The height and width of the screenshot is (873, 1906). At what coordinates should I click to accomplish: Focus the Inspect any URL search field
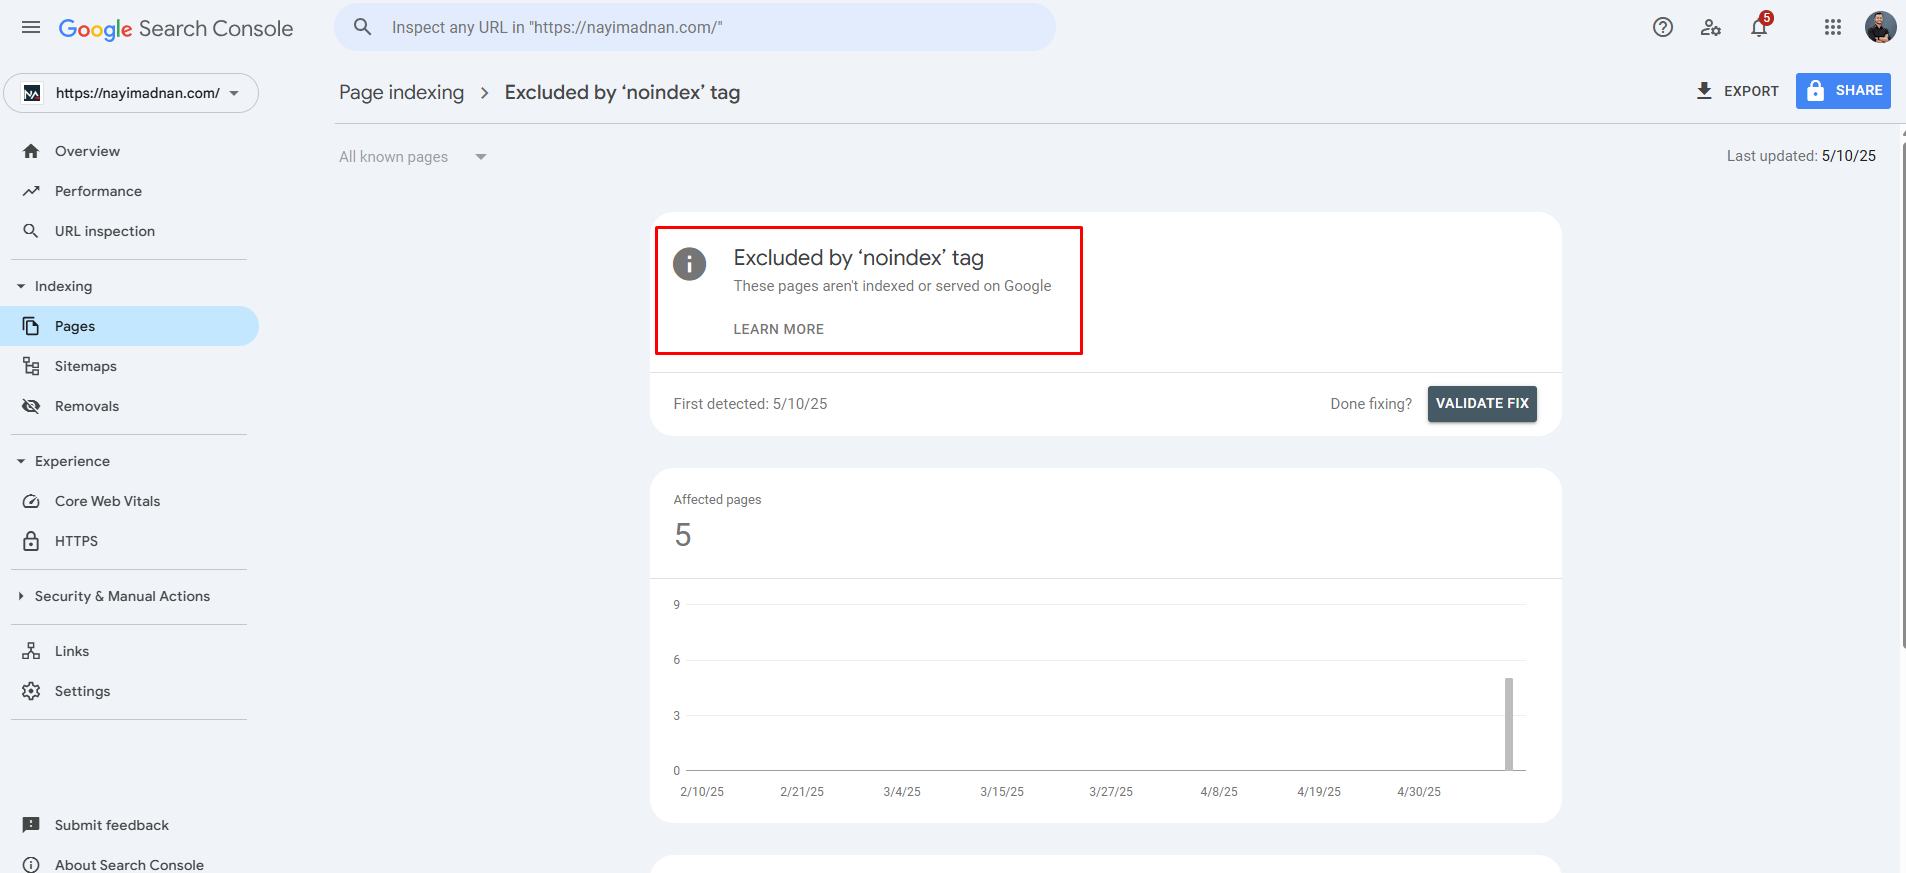695,27
